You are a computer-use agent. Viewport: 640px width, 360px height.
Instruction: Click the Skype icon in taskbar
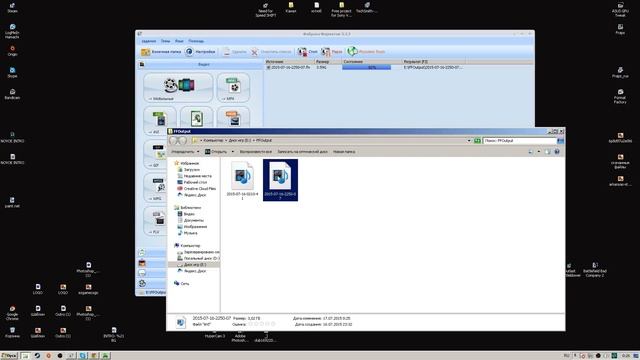pyautogui.click(x=83, y=356)
